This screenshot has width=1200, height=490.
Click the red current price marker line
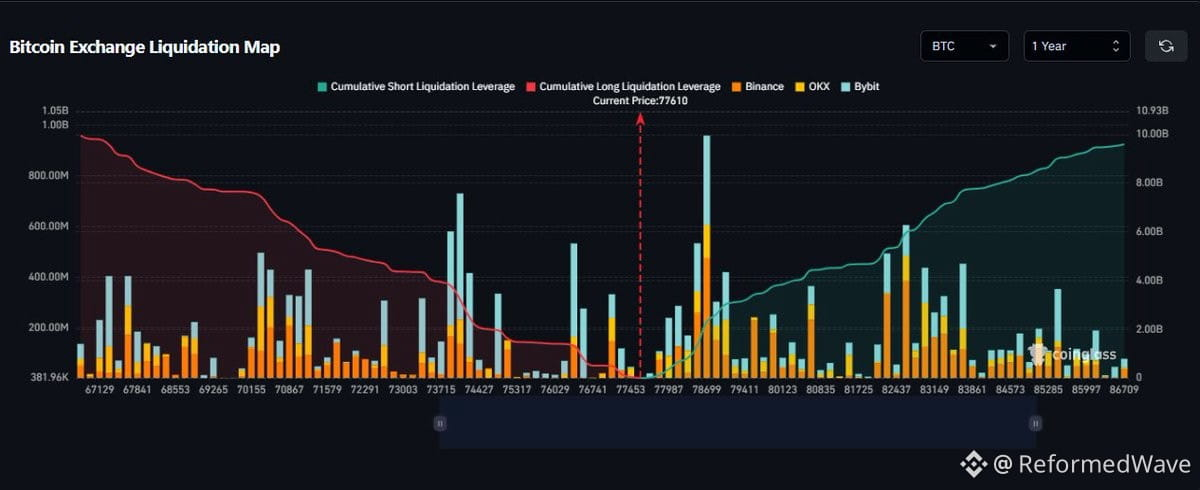pyautogui.click(x=640, y=245)
